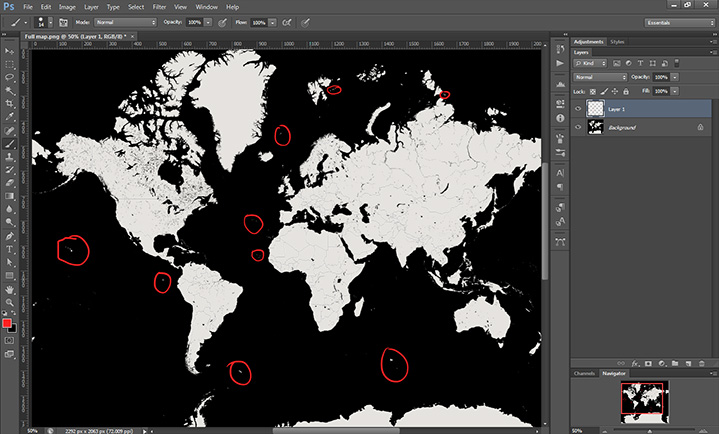Open the brush Mode dropdown in options bar
This screenshot has height=434, width=719.
coord(125,21)
